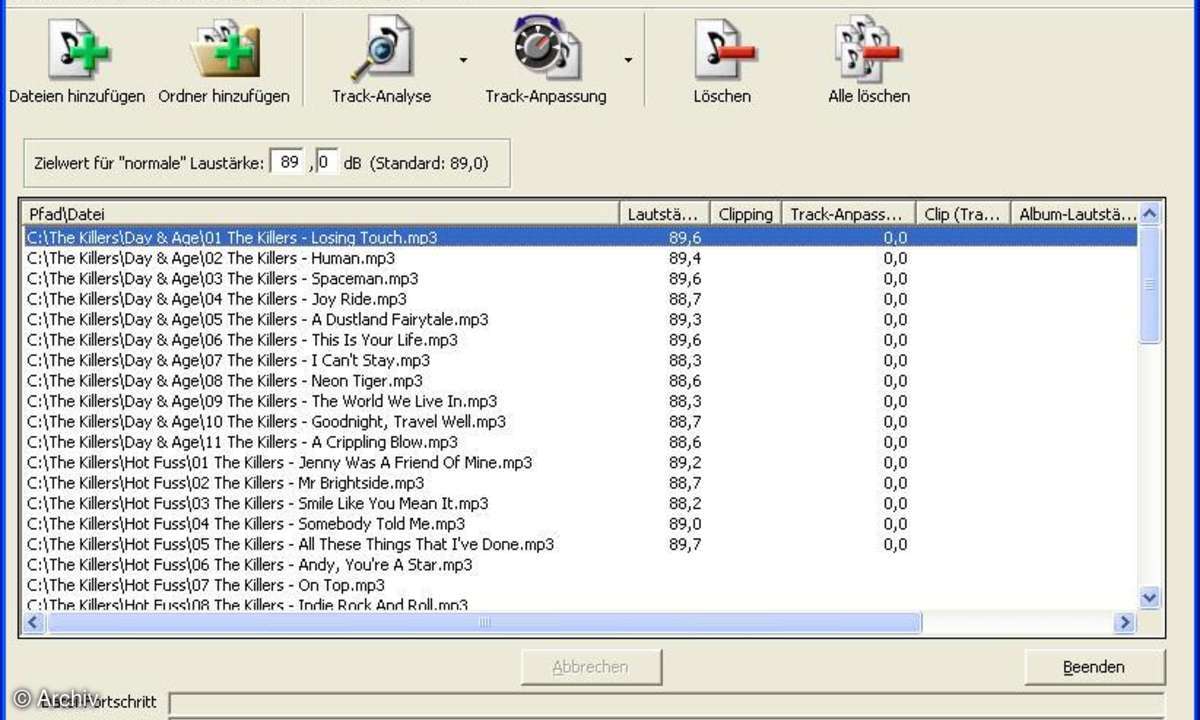Click the horizontal scrollbar thumb
Screen dimensions: 1200x720
484,623
